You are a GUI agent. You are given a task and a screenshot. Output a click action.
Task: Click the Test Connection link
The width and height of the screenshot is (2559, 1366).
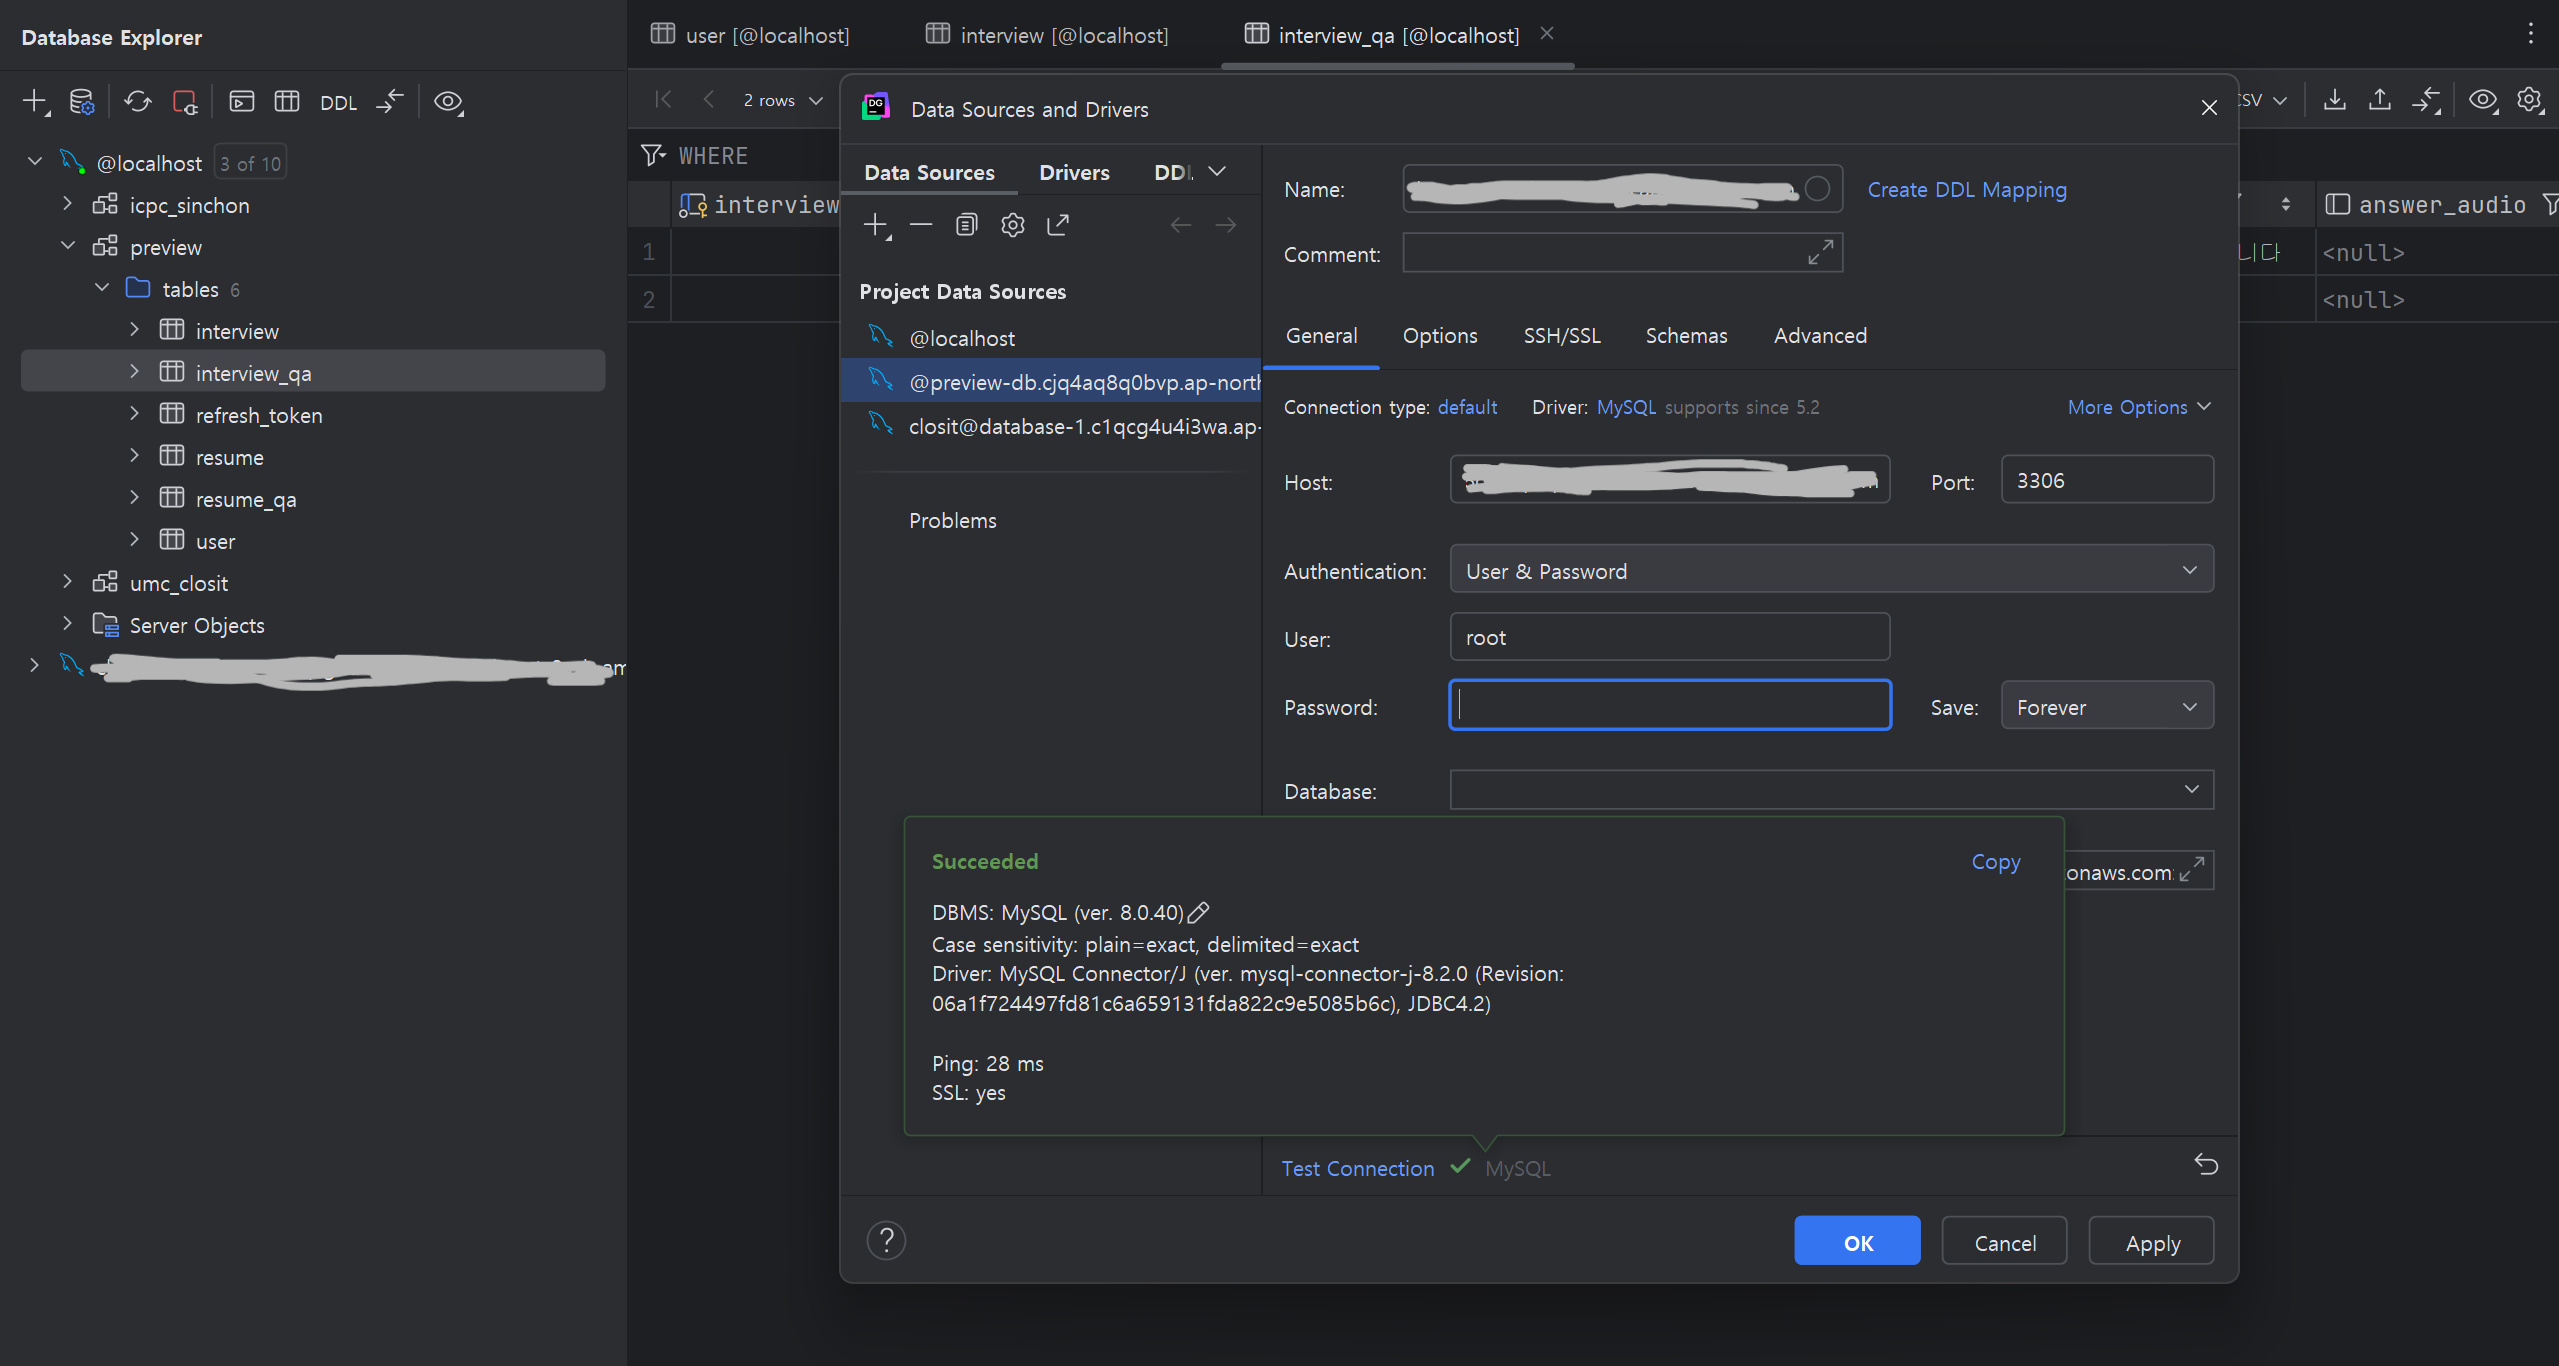click(1357, 1168)
